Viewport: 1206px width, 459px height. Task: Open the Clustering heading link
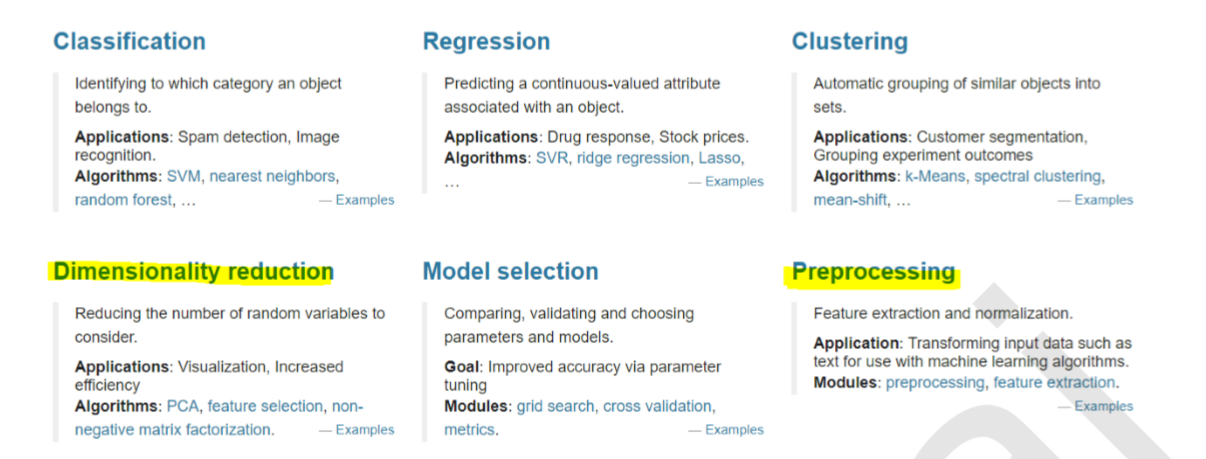[x=850, y=41]
